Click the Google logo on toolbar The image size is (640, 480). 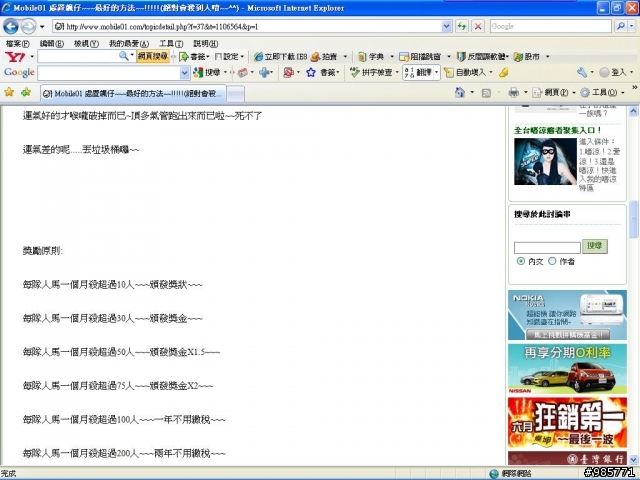click(x=19, y=73)
